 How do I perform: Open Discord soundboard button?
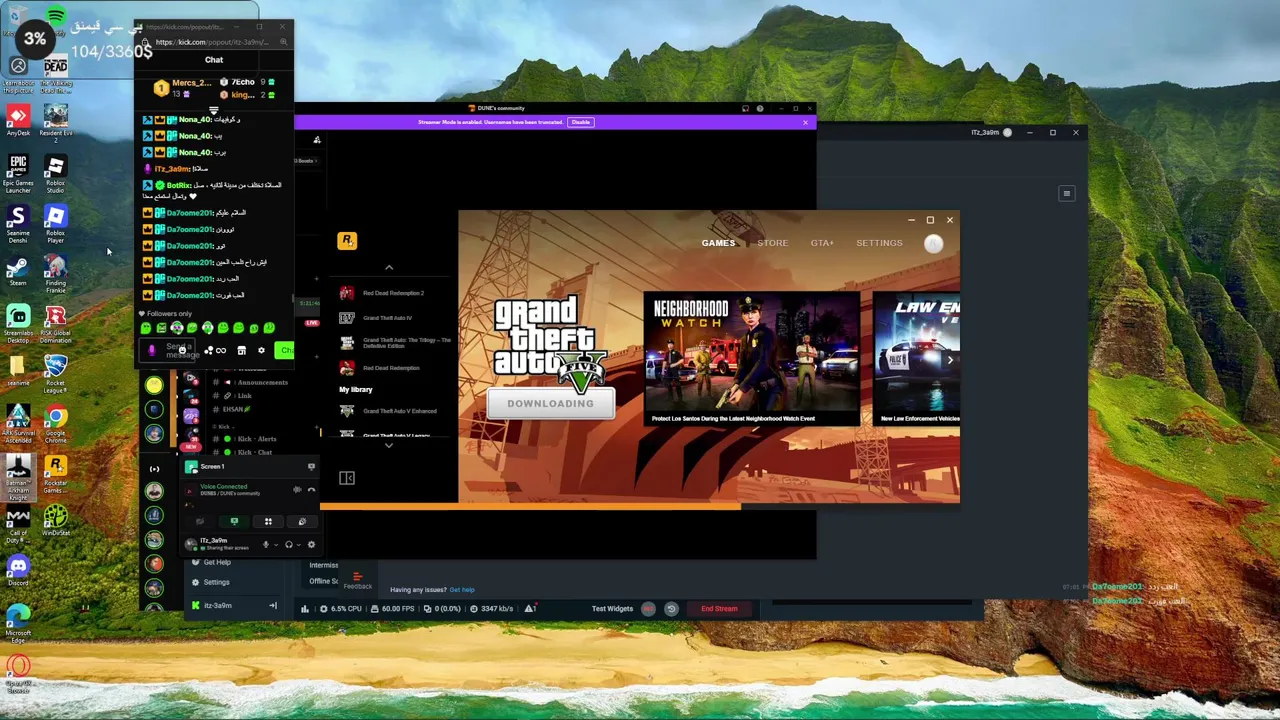click(302, 521)
